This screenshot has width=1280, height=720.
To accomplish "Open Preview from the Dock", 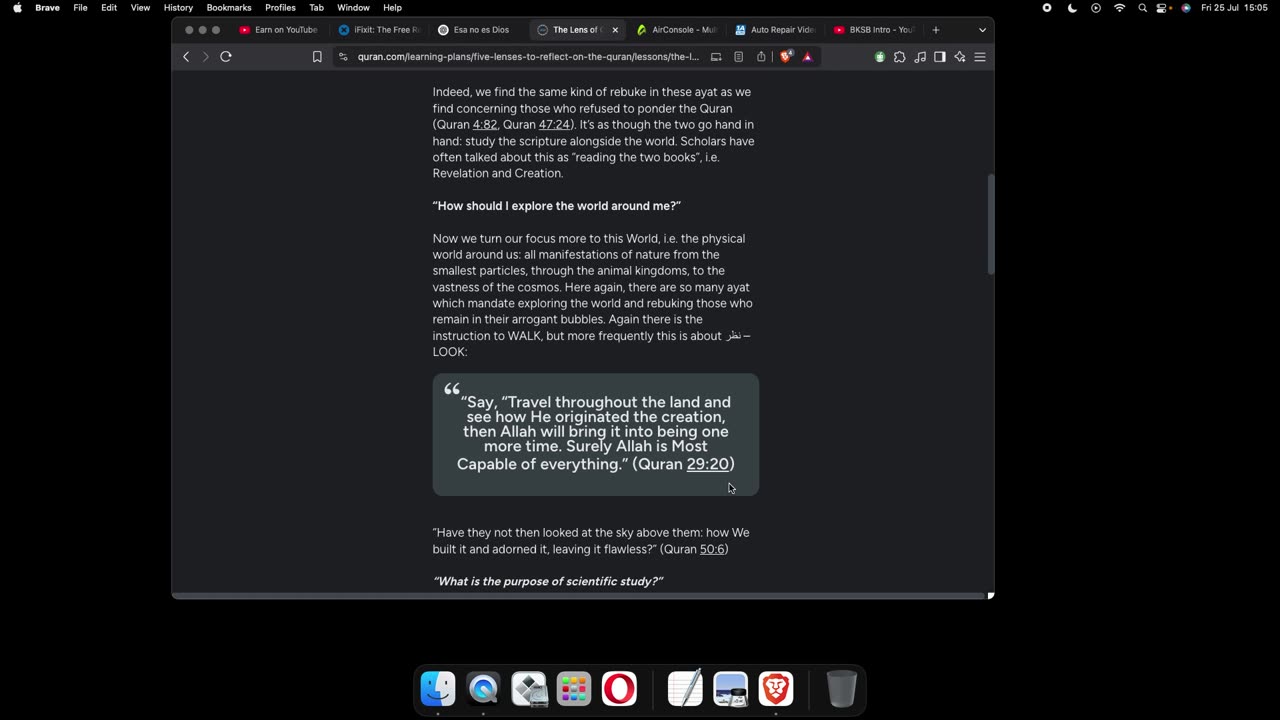I will click(x=731, y=689).
